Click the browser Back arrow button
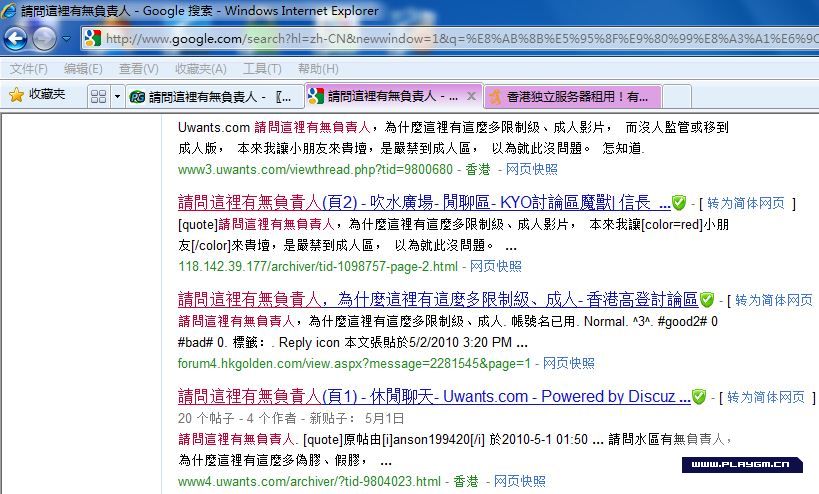The width and height of the screenshot is (819, 494). (x=16, y=38)
